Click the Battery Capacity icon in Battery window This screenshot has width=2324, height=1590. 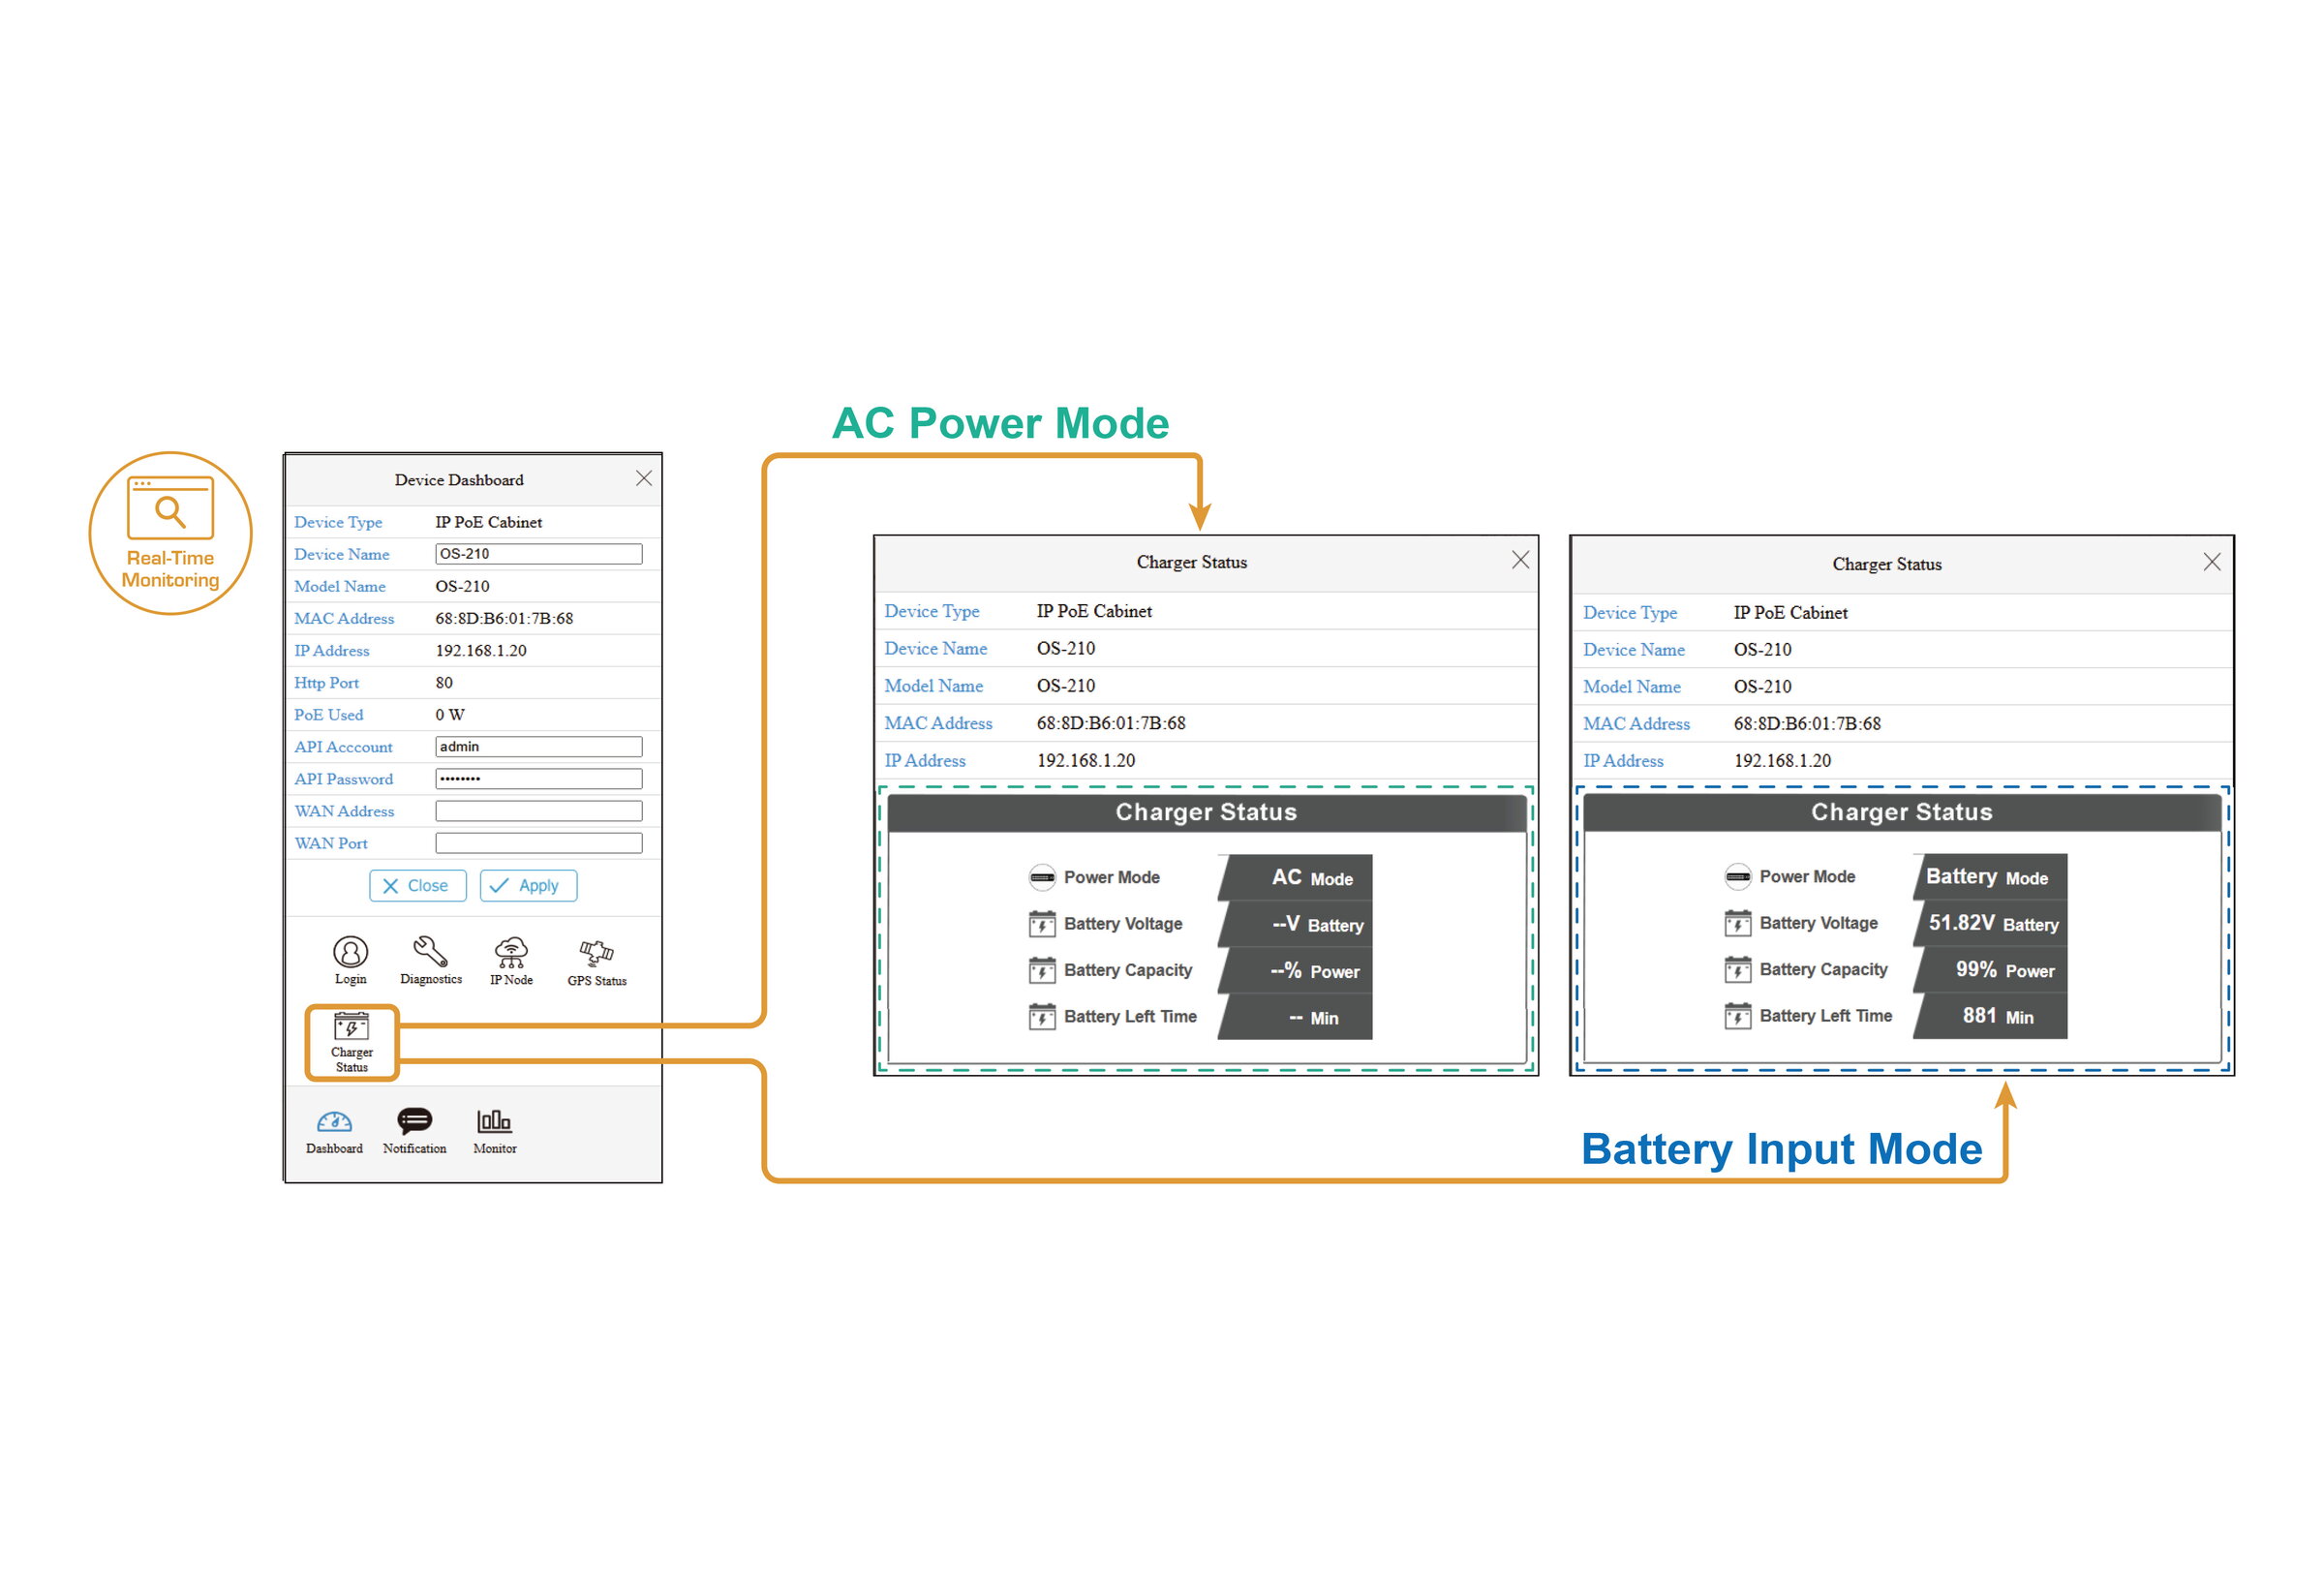[1738, 969]
